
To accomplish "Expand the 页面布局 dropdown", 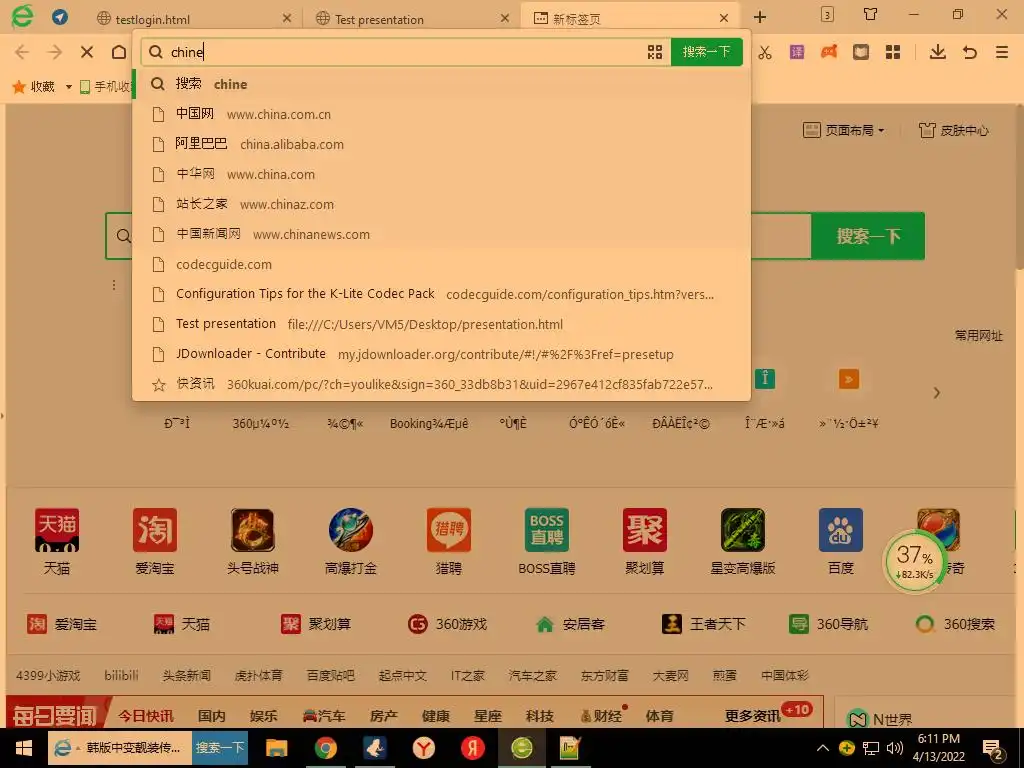I will tap(844, 130).
